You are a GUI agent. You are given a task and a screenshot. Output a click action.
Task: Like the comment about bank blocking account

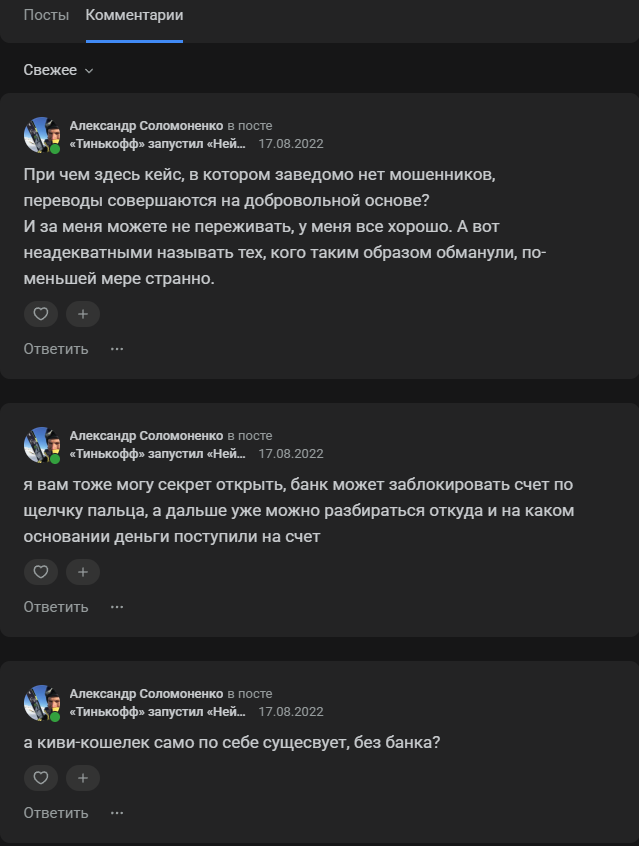pyautogui.click(x=41, y=572)
